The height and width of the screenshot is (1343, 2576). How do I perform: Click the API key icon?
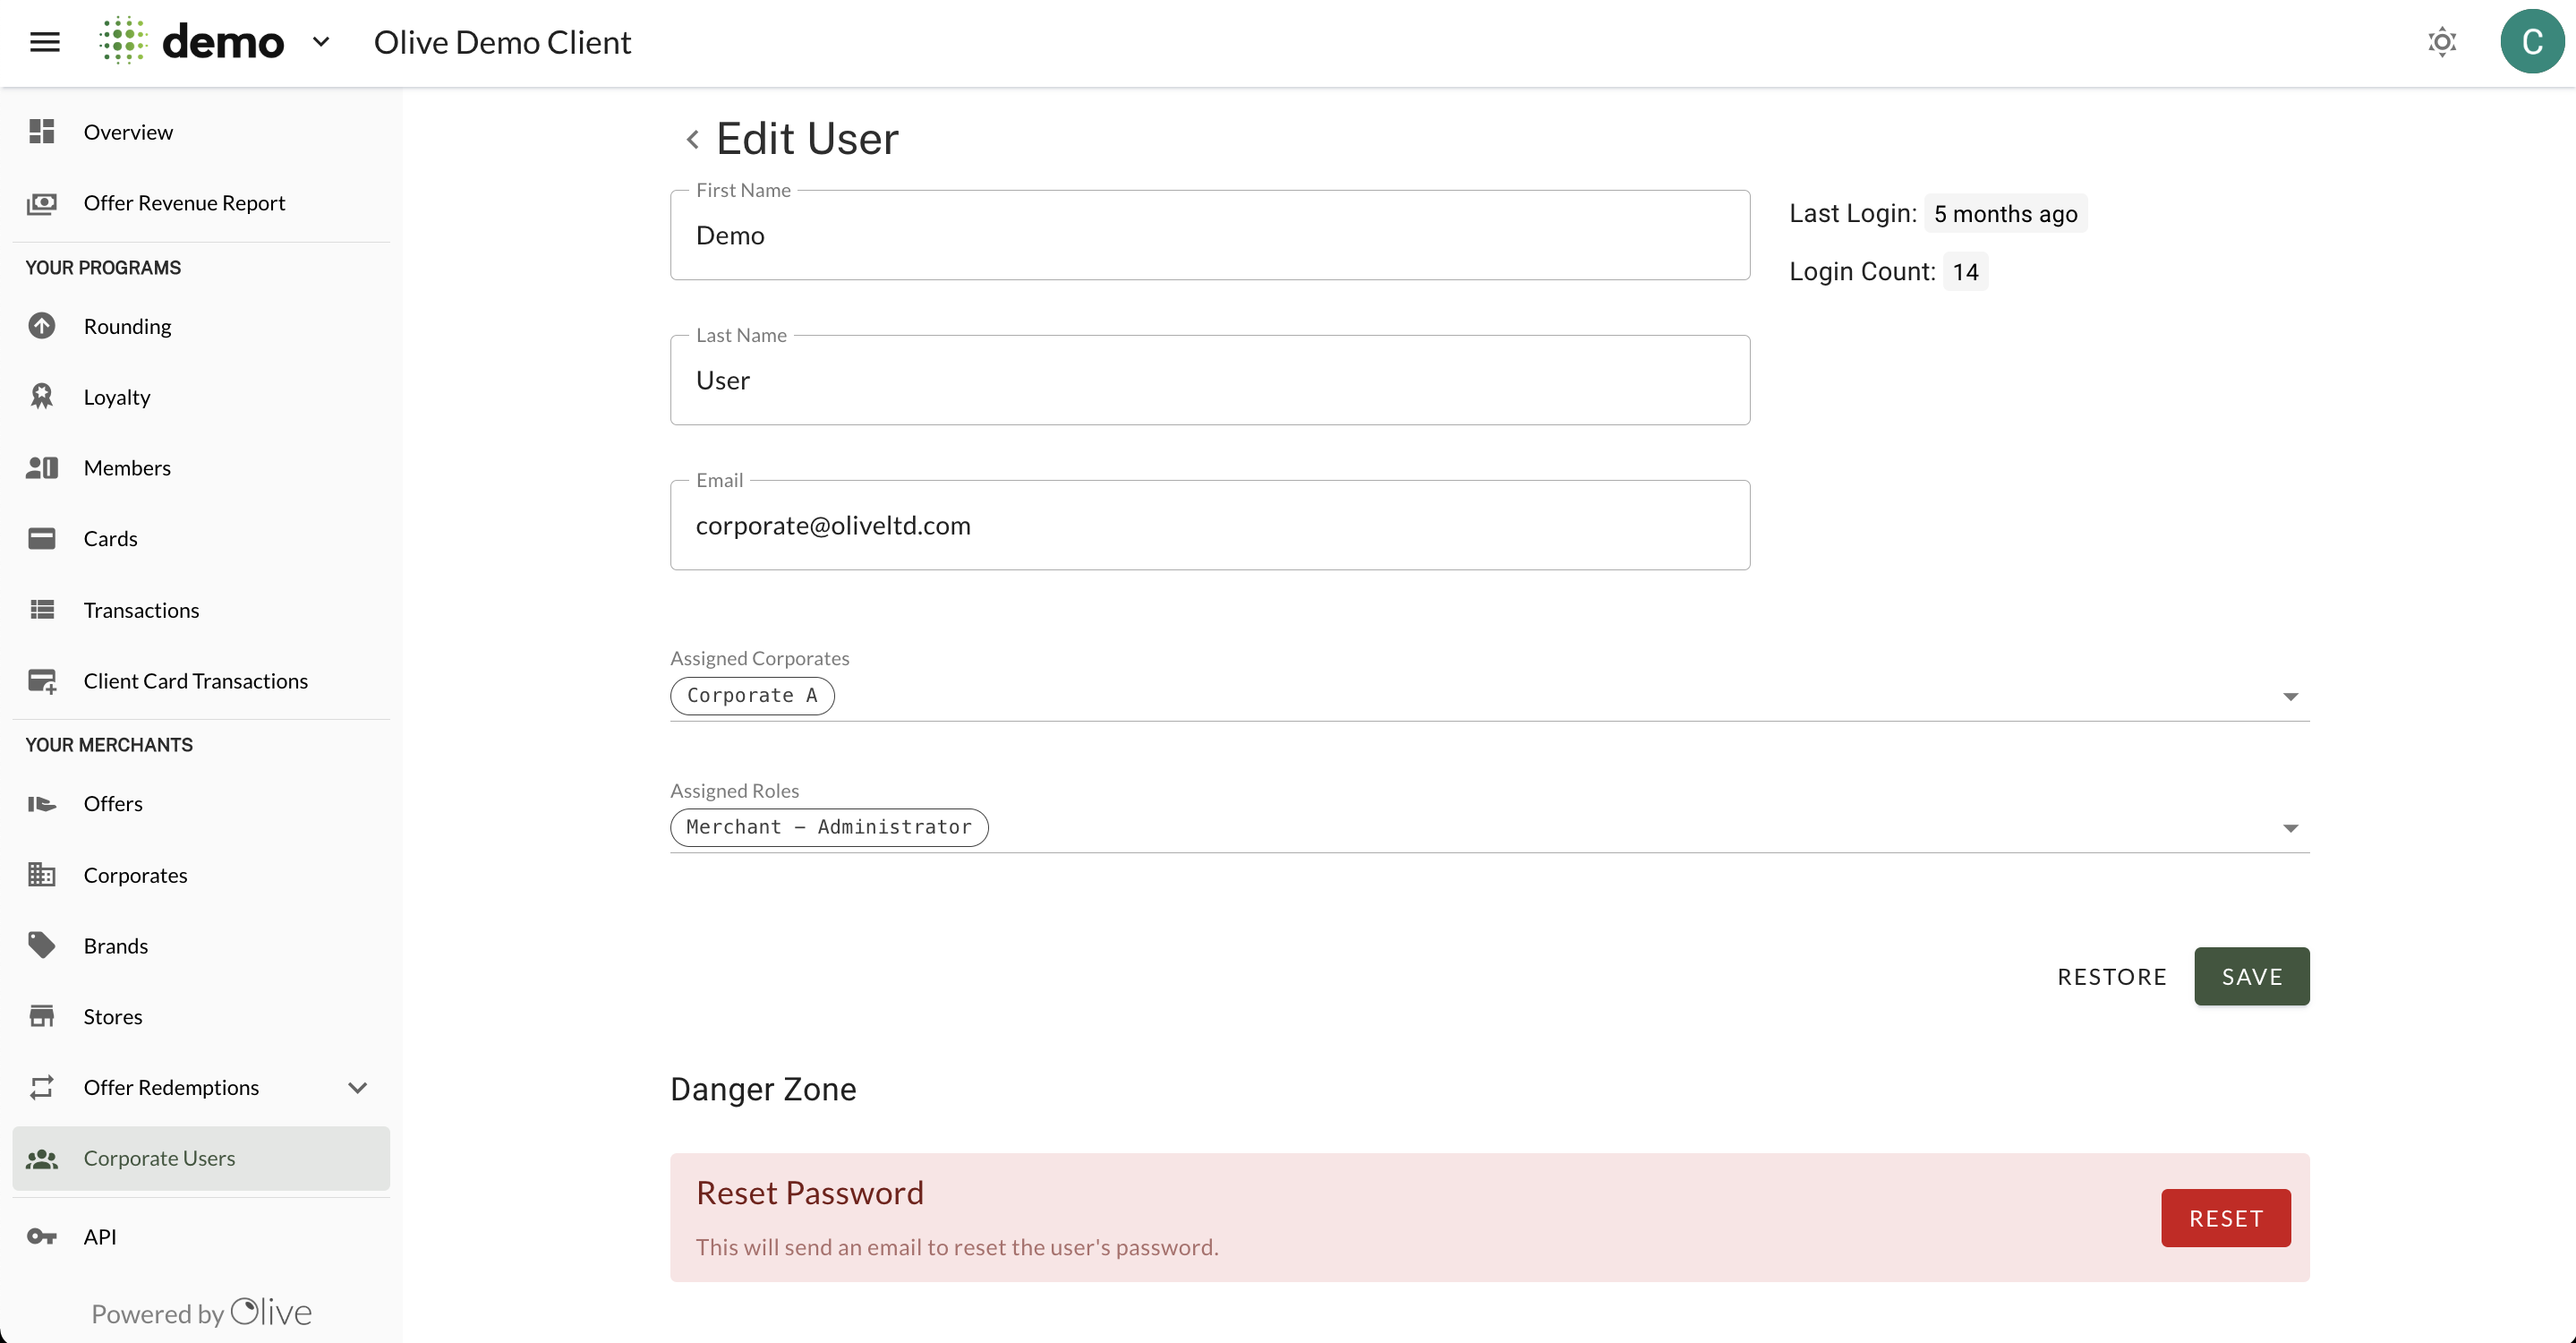click(x=42, y=1237)
